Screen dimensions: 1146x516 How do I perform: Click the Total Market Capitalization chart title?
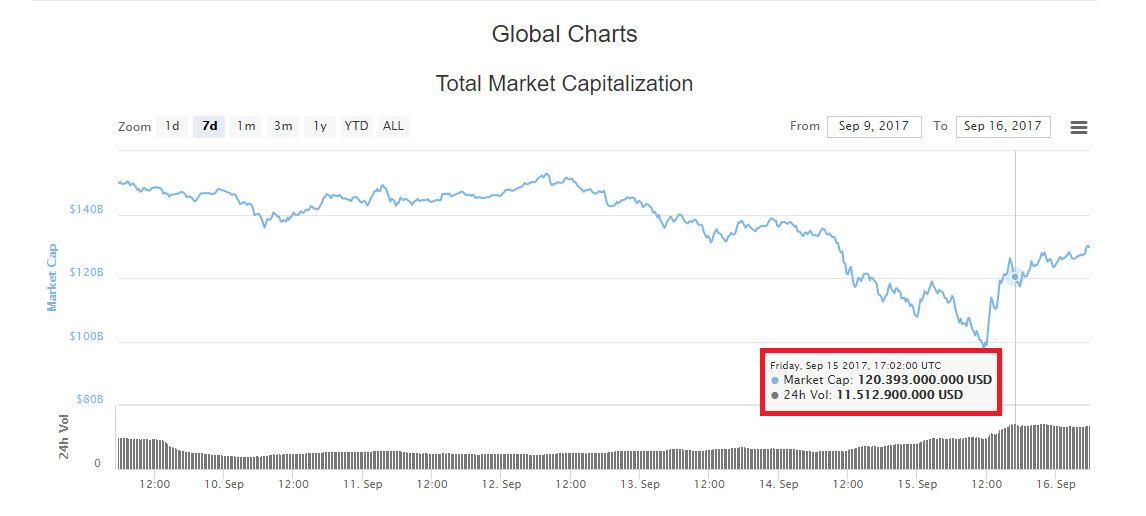pyautogui.click(x=564, y=84)
